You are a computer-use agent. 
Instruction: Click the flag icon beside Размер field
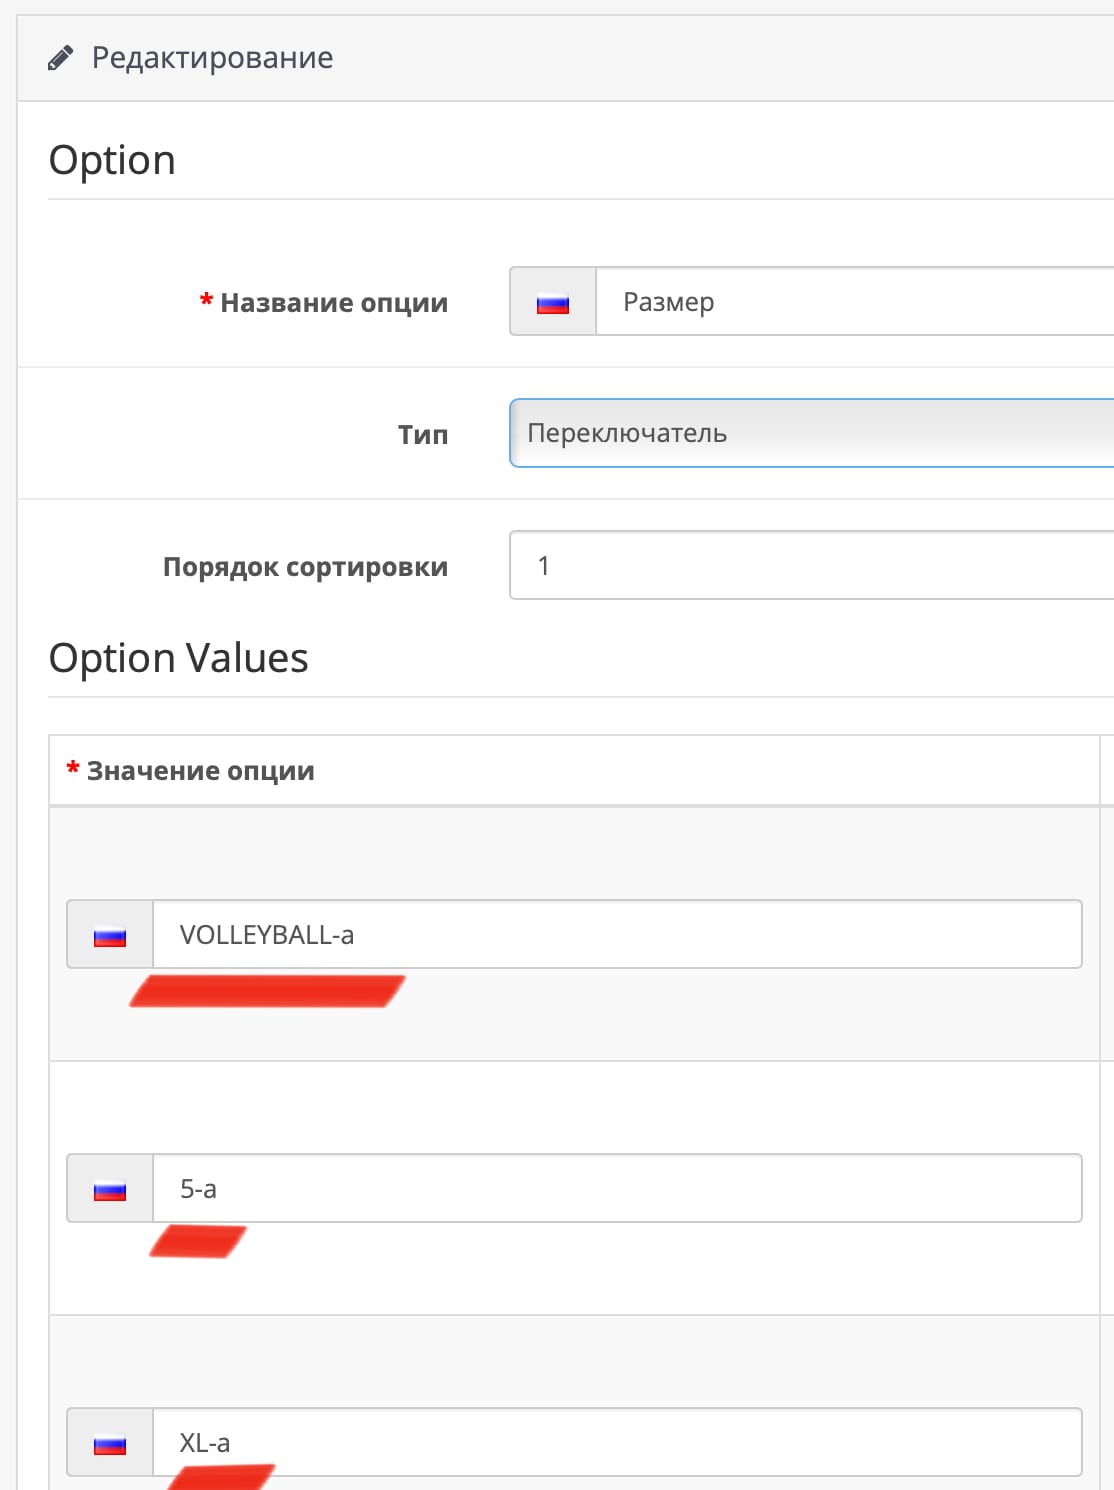click(553, 302)
